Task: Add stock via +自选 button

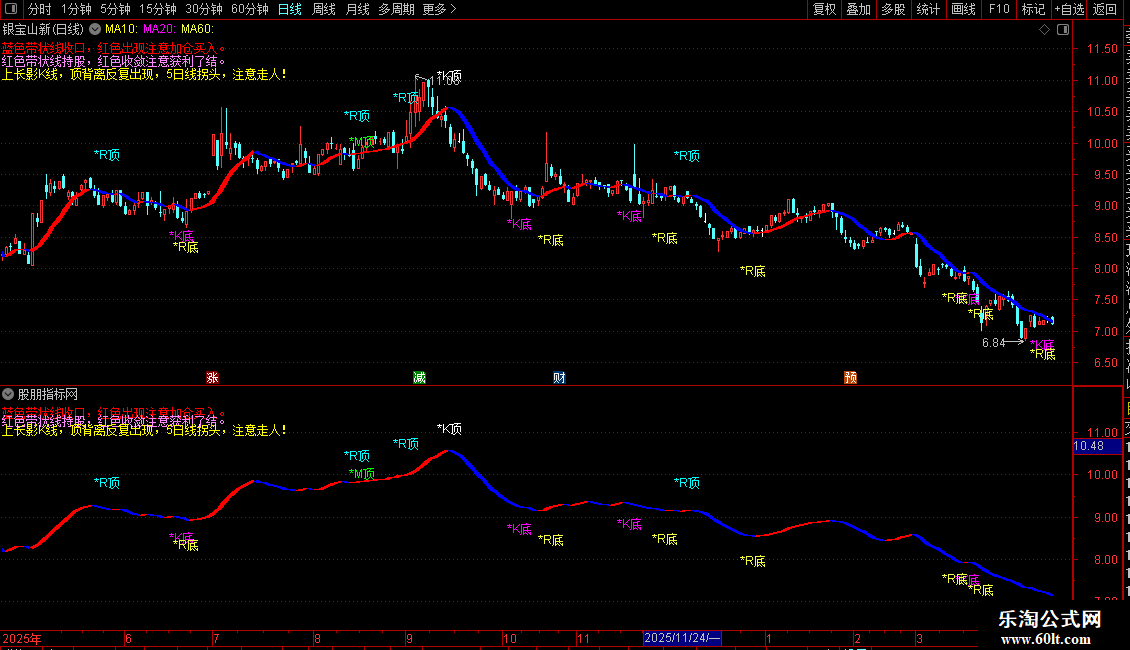Action: click(x=1069, y=9)
